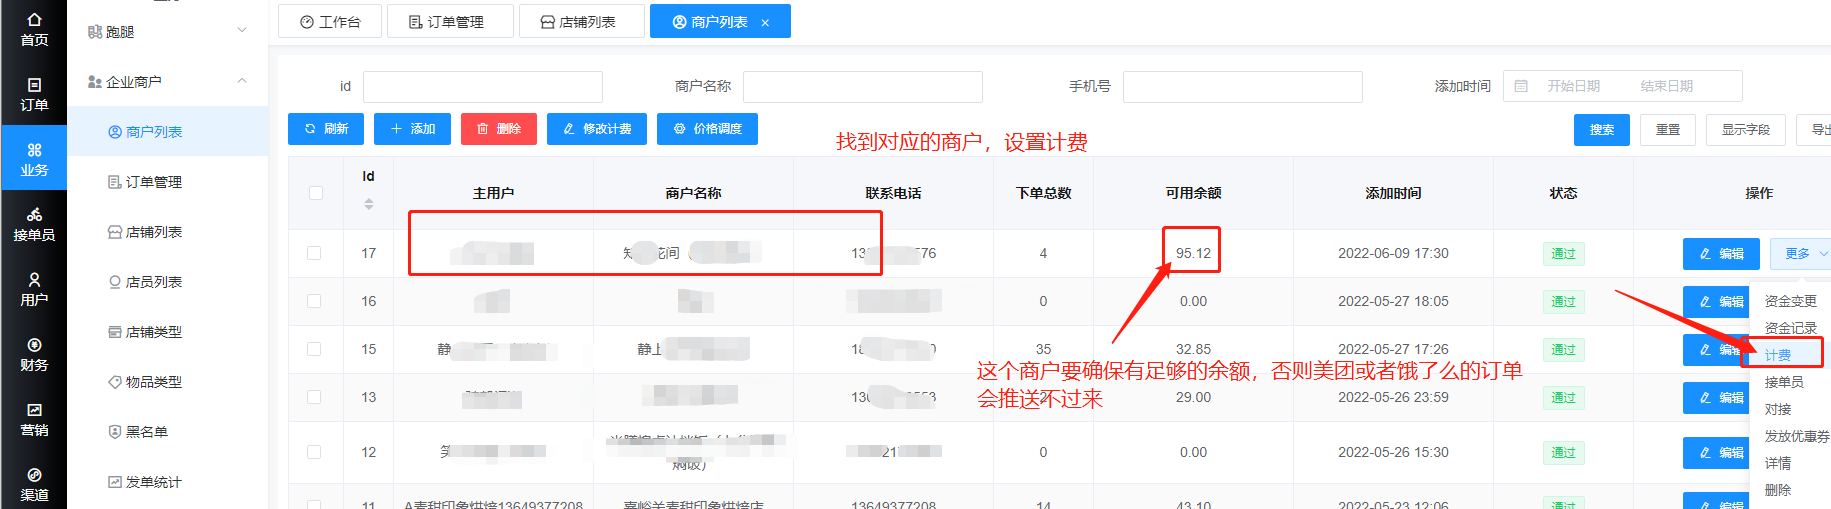Click 编辑 for merchant id 13
The height and width of the screenshot is (509, 1831).
coord(1717,398)
